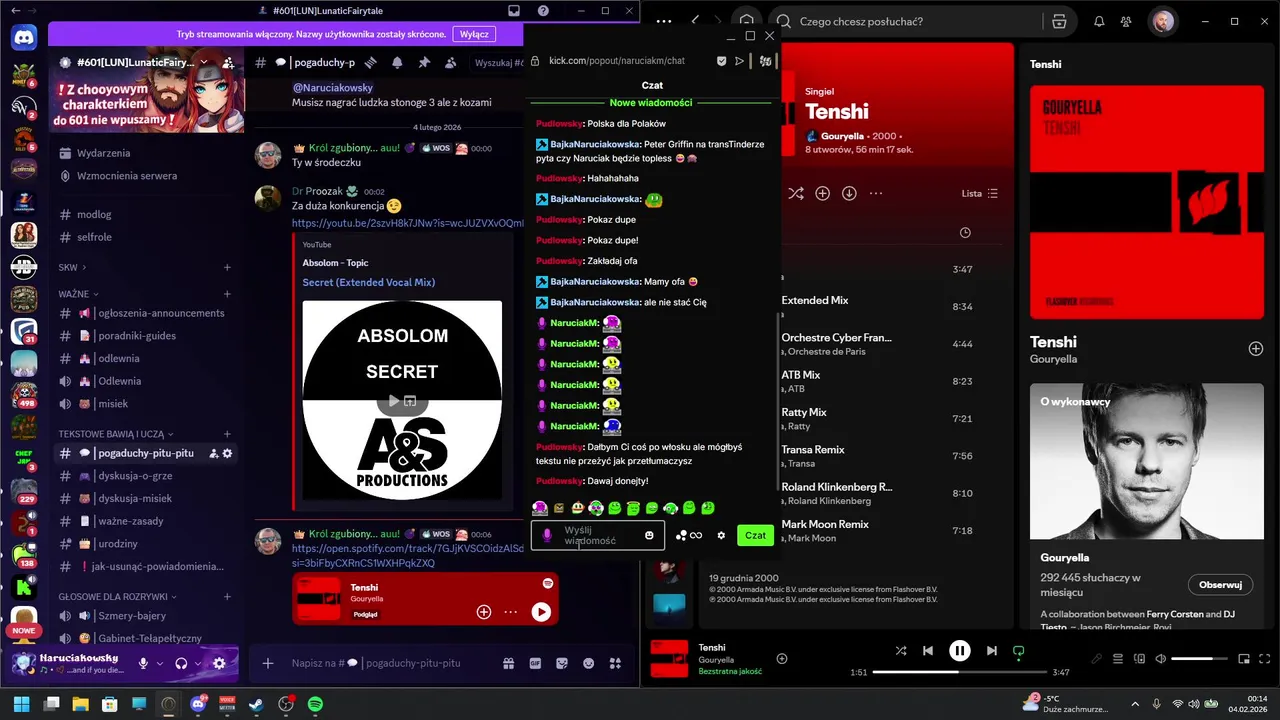The width and height of the screenshot is (1280, 720).
Task: Open emoji picker in Kick chat input
Action: (x=649, y=535)
